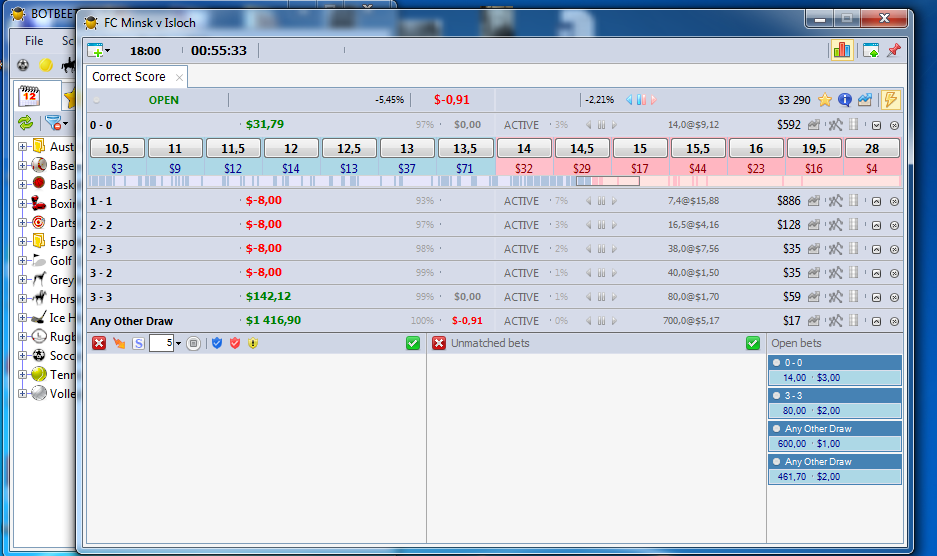The width and height of the screenshot is (937, 556).
Task: Click the red pin window icon
Action: pyautogui.click(x=893, y=50)
